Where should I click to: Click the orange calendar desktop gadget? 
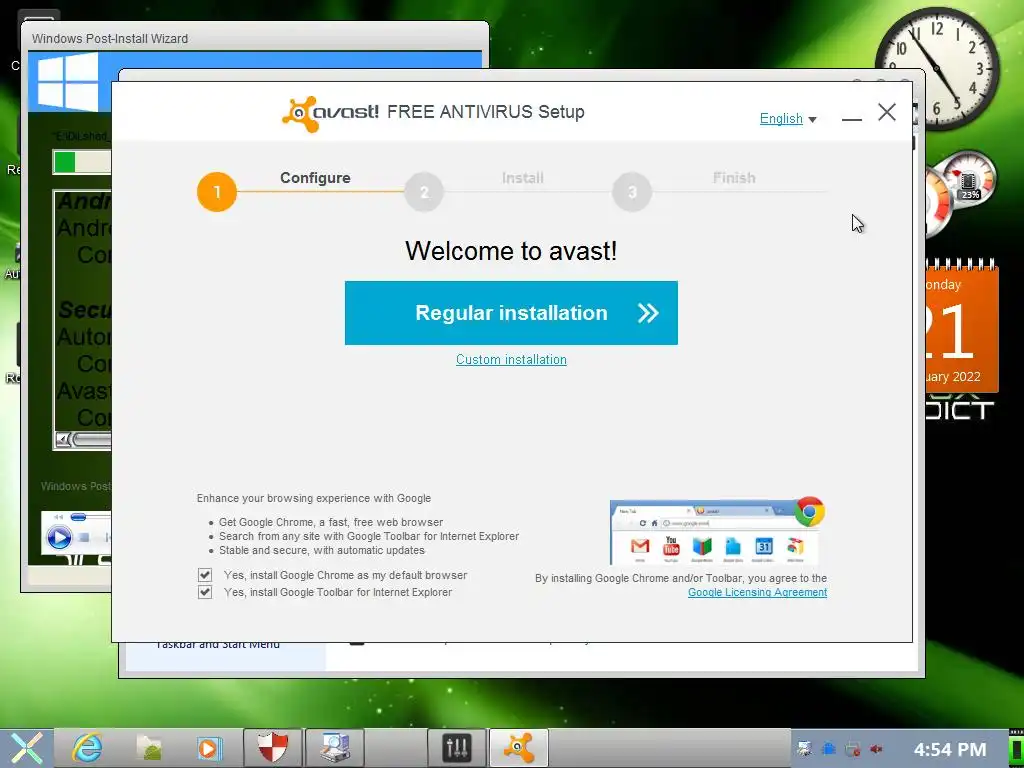point(961,327)
